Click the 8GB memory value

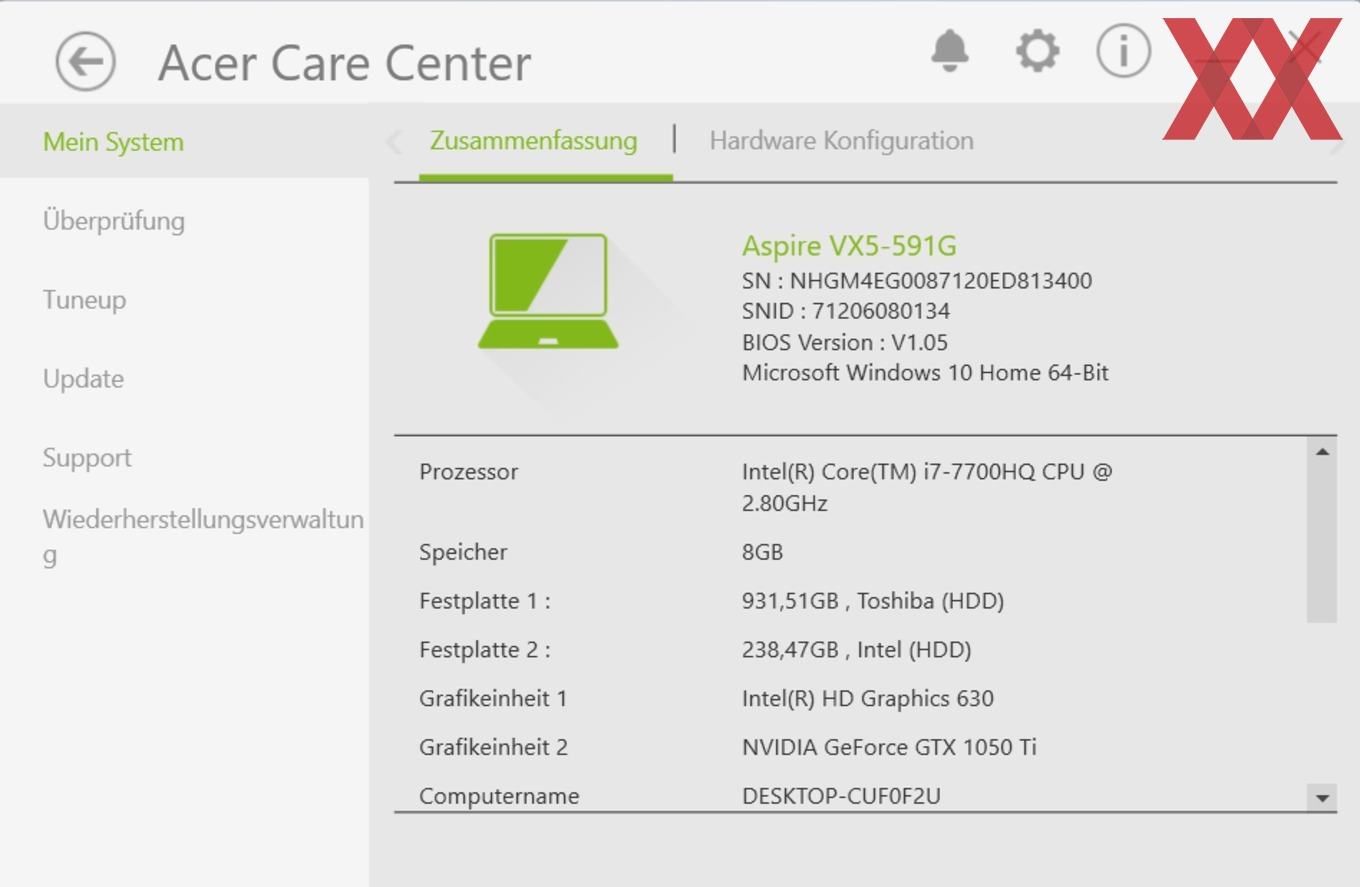(x=762, y=552)
